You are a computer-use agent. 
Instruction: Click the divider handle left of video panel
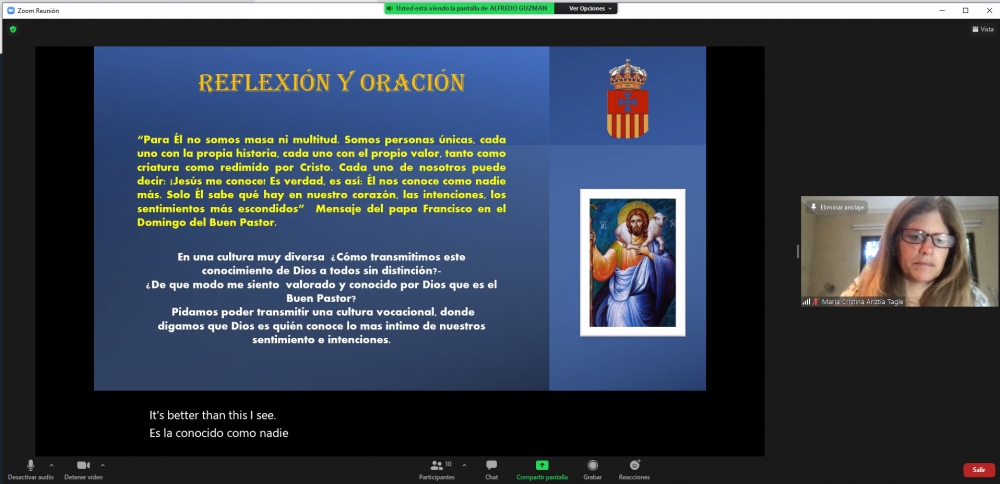tap(797, 251)
